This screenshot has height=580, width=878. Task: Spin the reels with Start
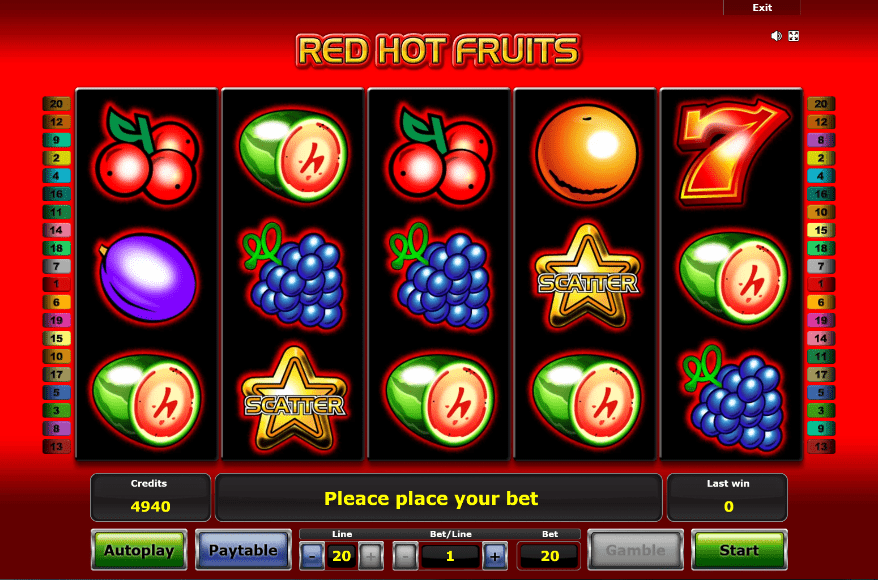click(739, 550)
